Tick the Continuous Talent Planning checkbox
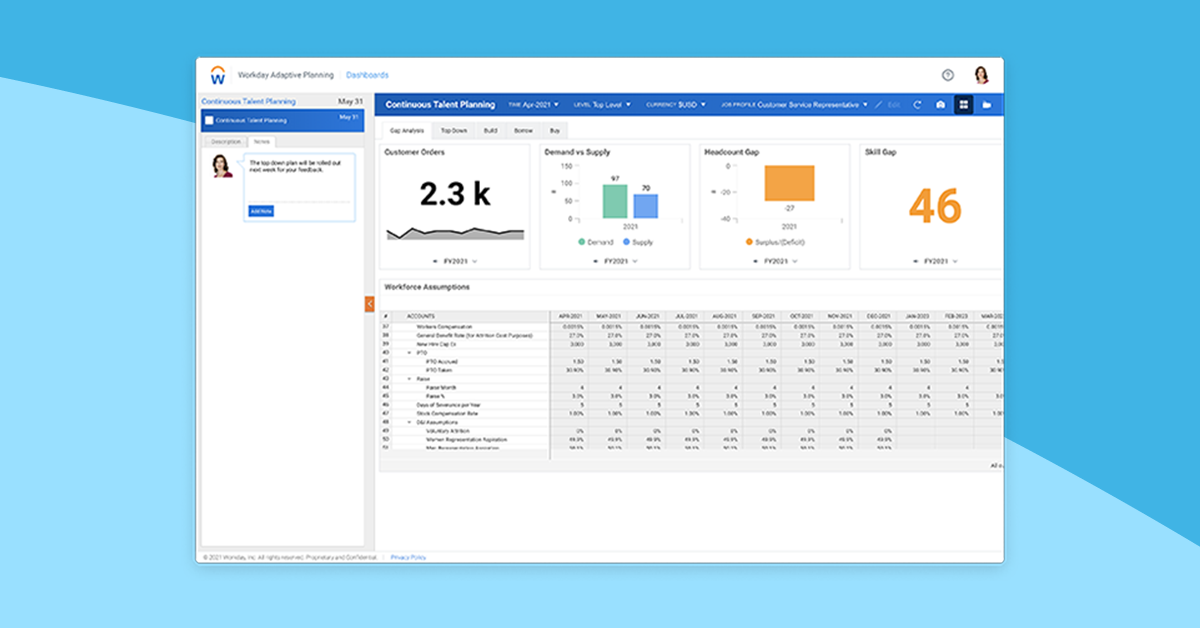Image resolution: width=1200 pixels, height=628 pixels. tap(209, 120)
